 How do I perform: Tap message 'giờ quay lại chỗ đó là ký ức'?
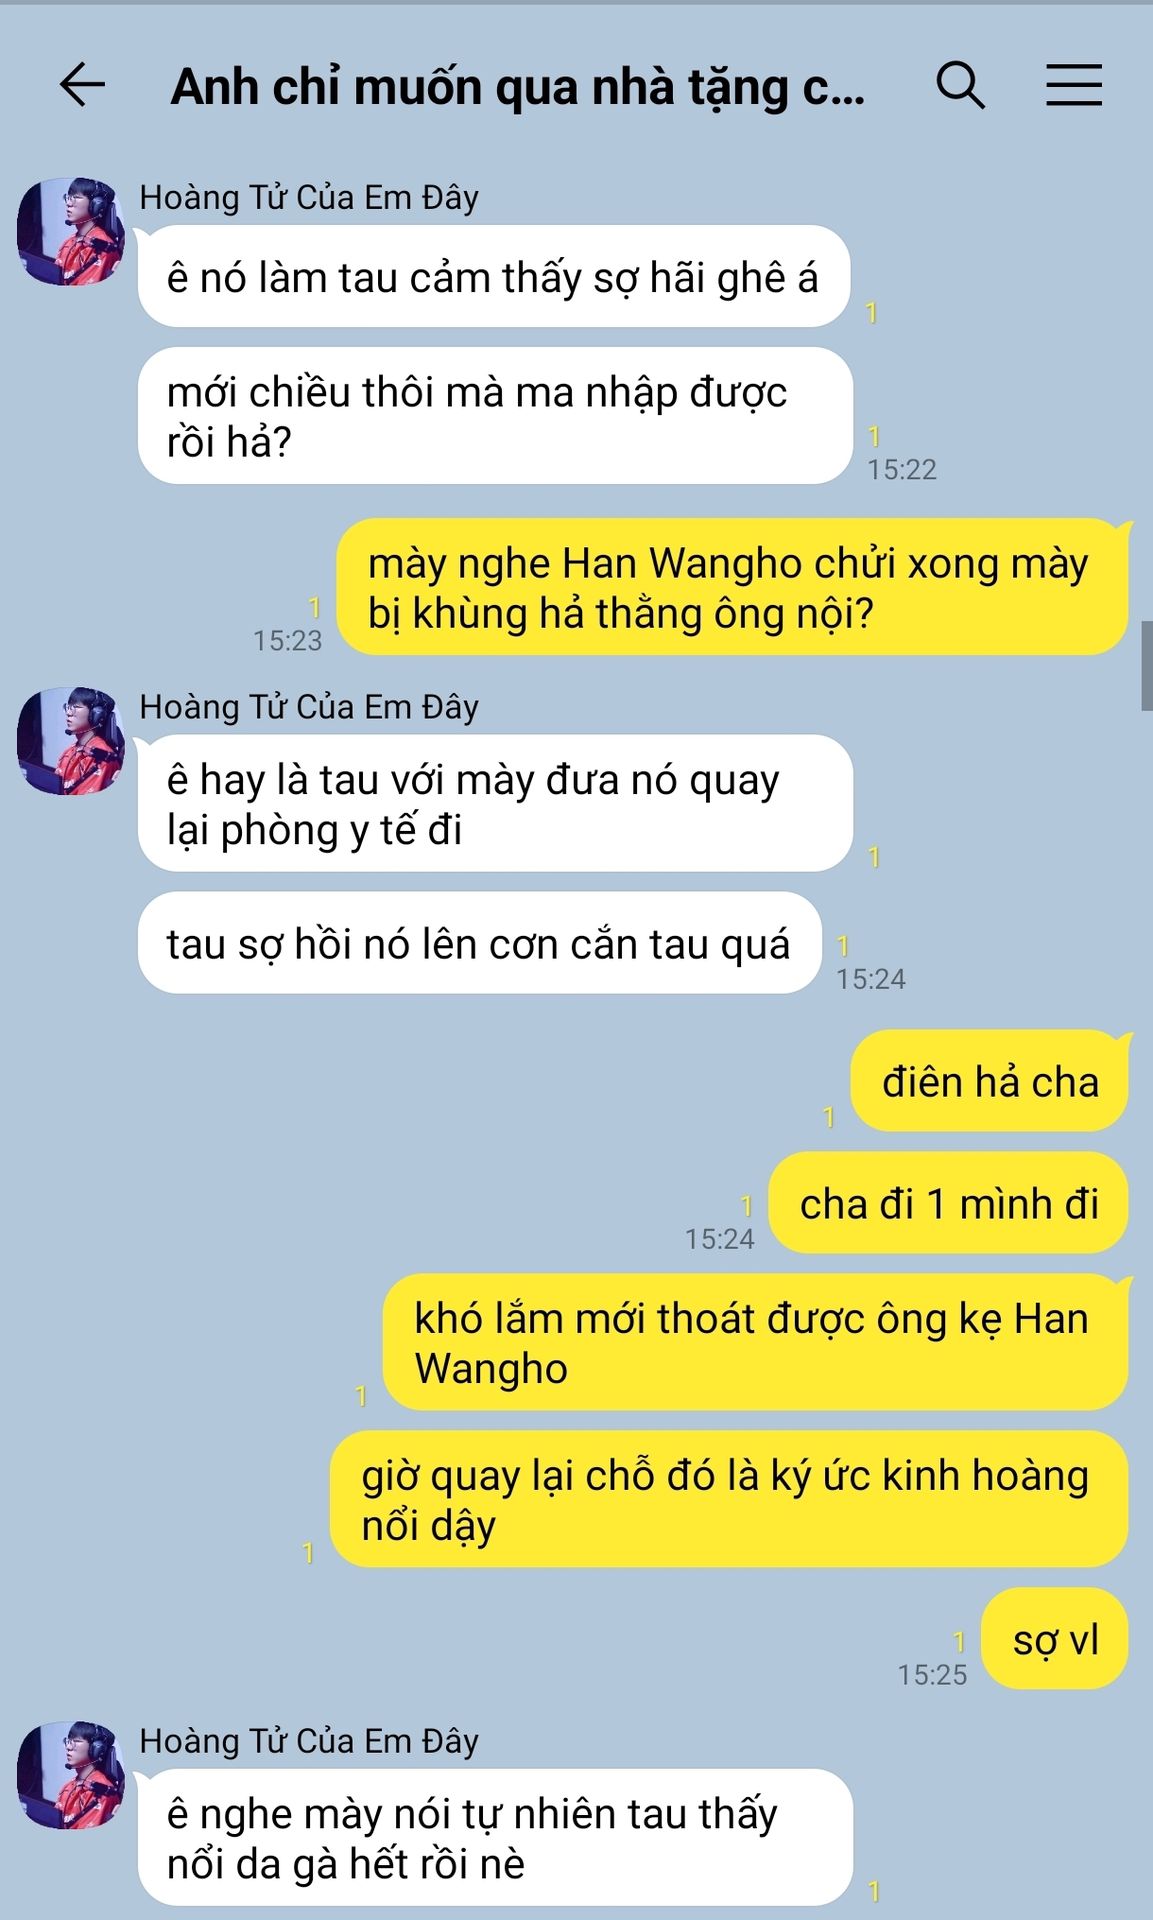click(x=730, y=1499)
